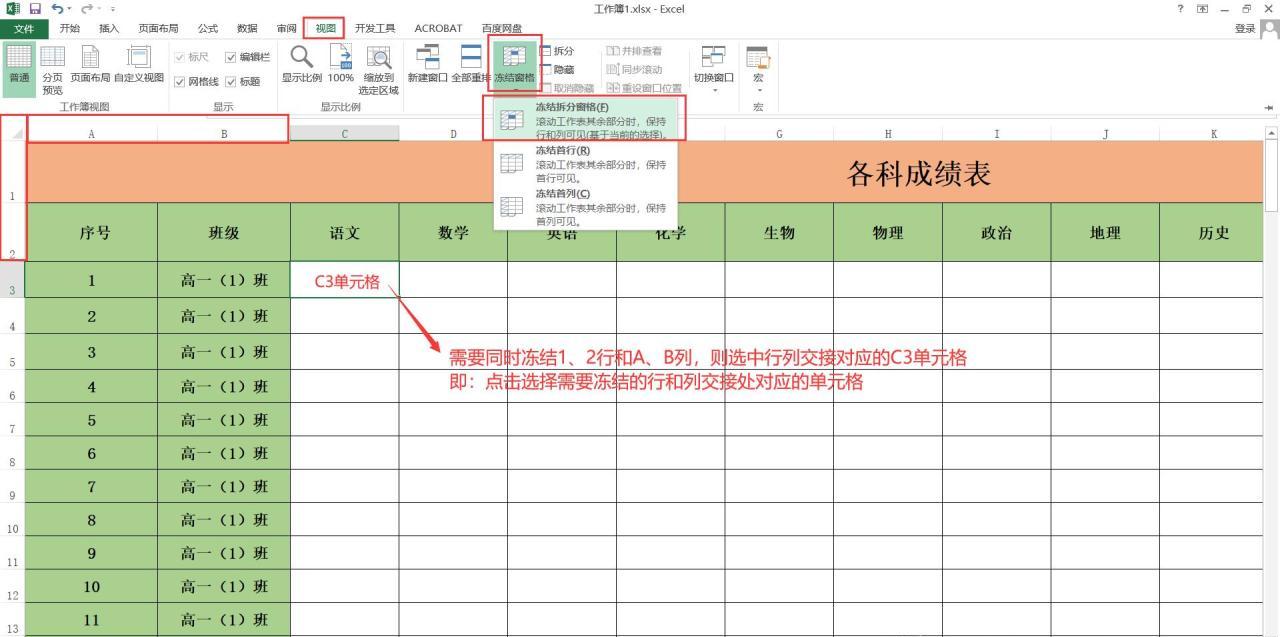Click the cell with sequence number 11

click(92, 620)
